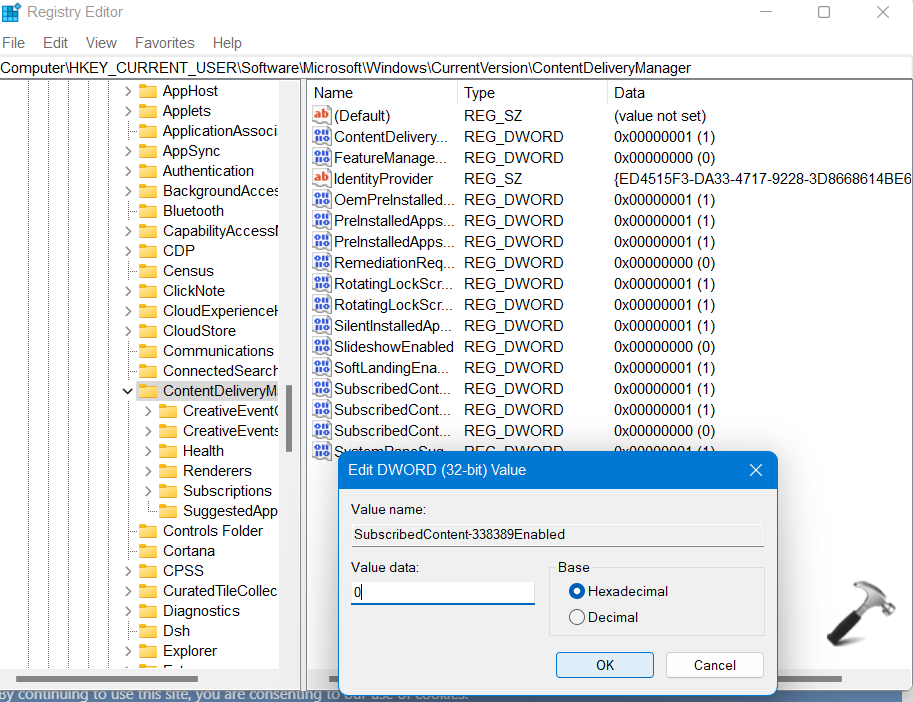
Task: Choose the Hexadecimal base option
Action: [576, 591]
